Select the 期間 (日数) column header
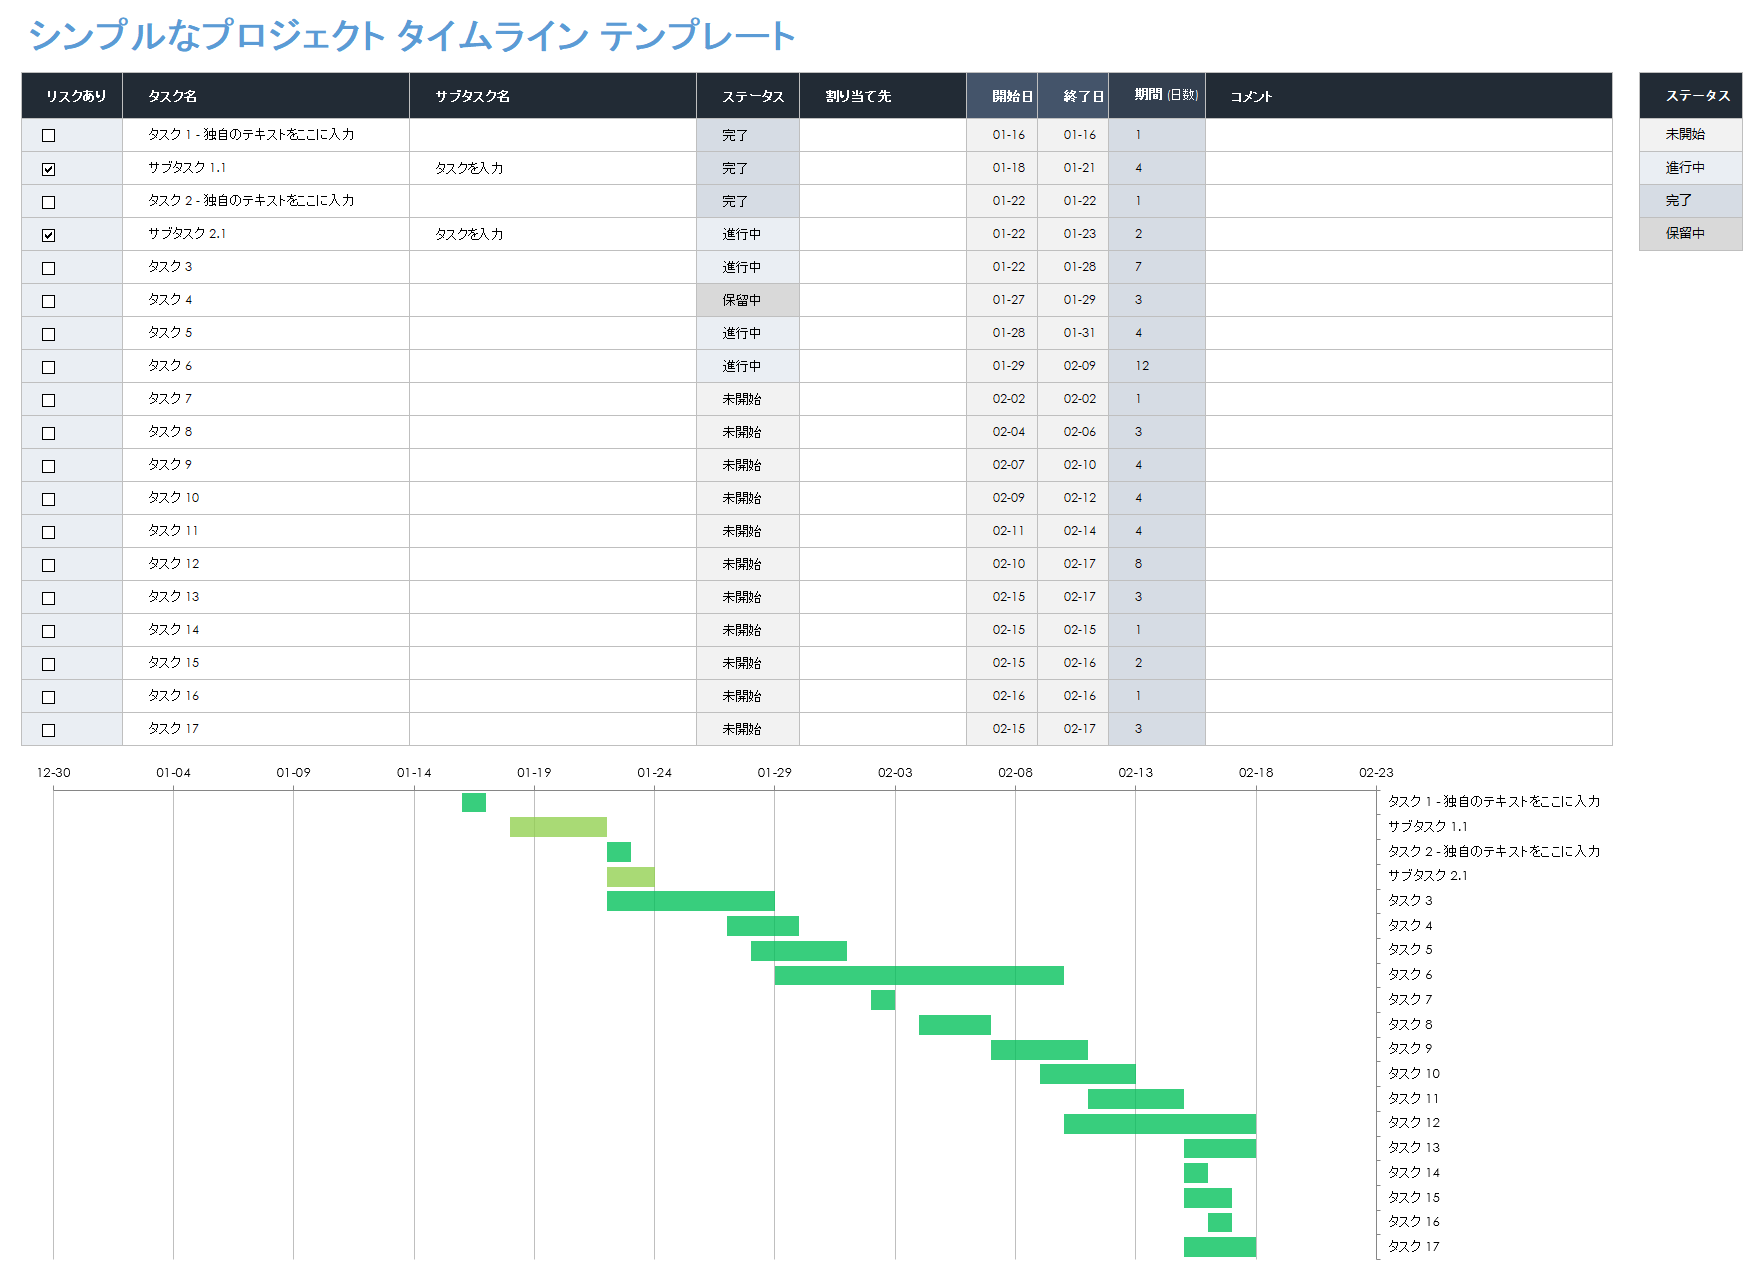Image resolution: width=1759 pixels, height=1281 pixels. tap(1157, 96)
